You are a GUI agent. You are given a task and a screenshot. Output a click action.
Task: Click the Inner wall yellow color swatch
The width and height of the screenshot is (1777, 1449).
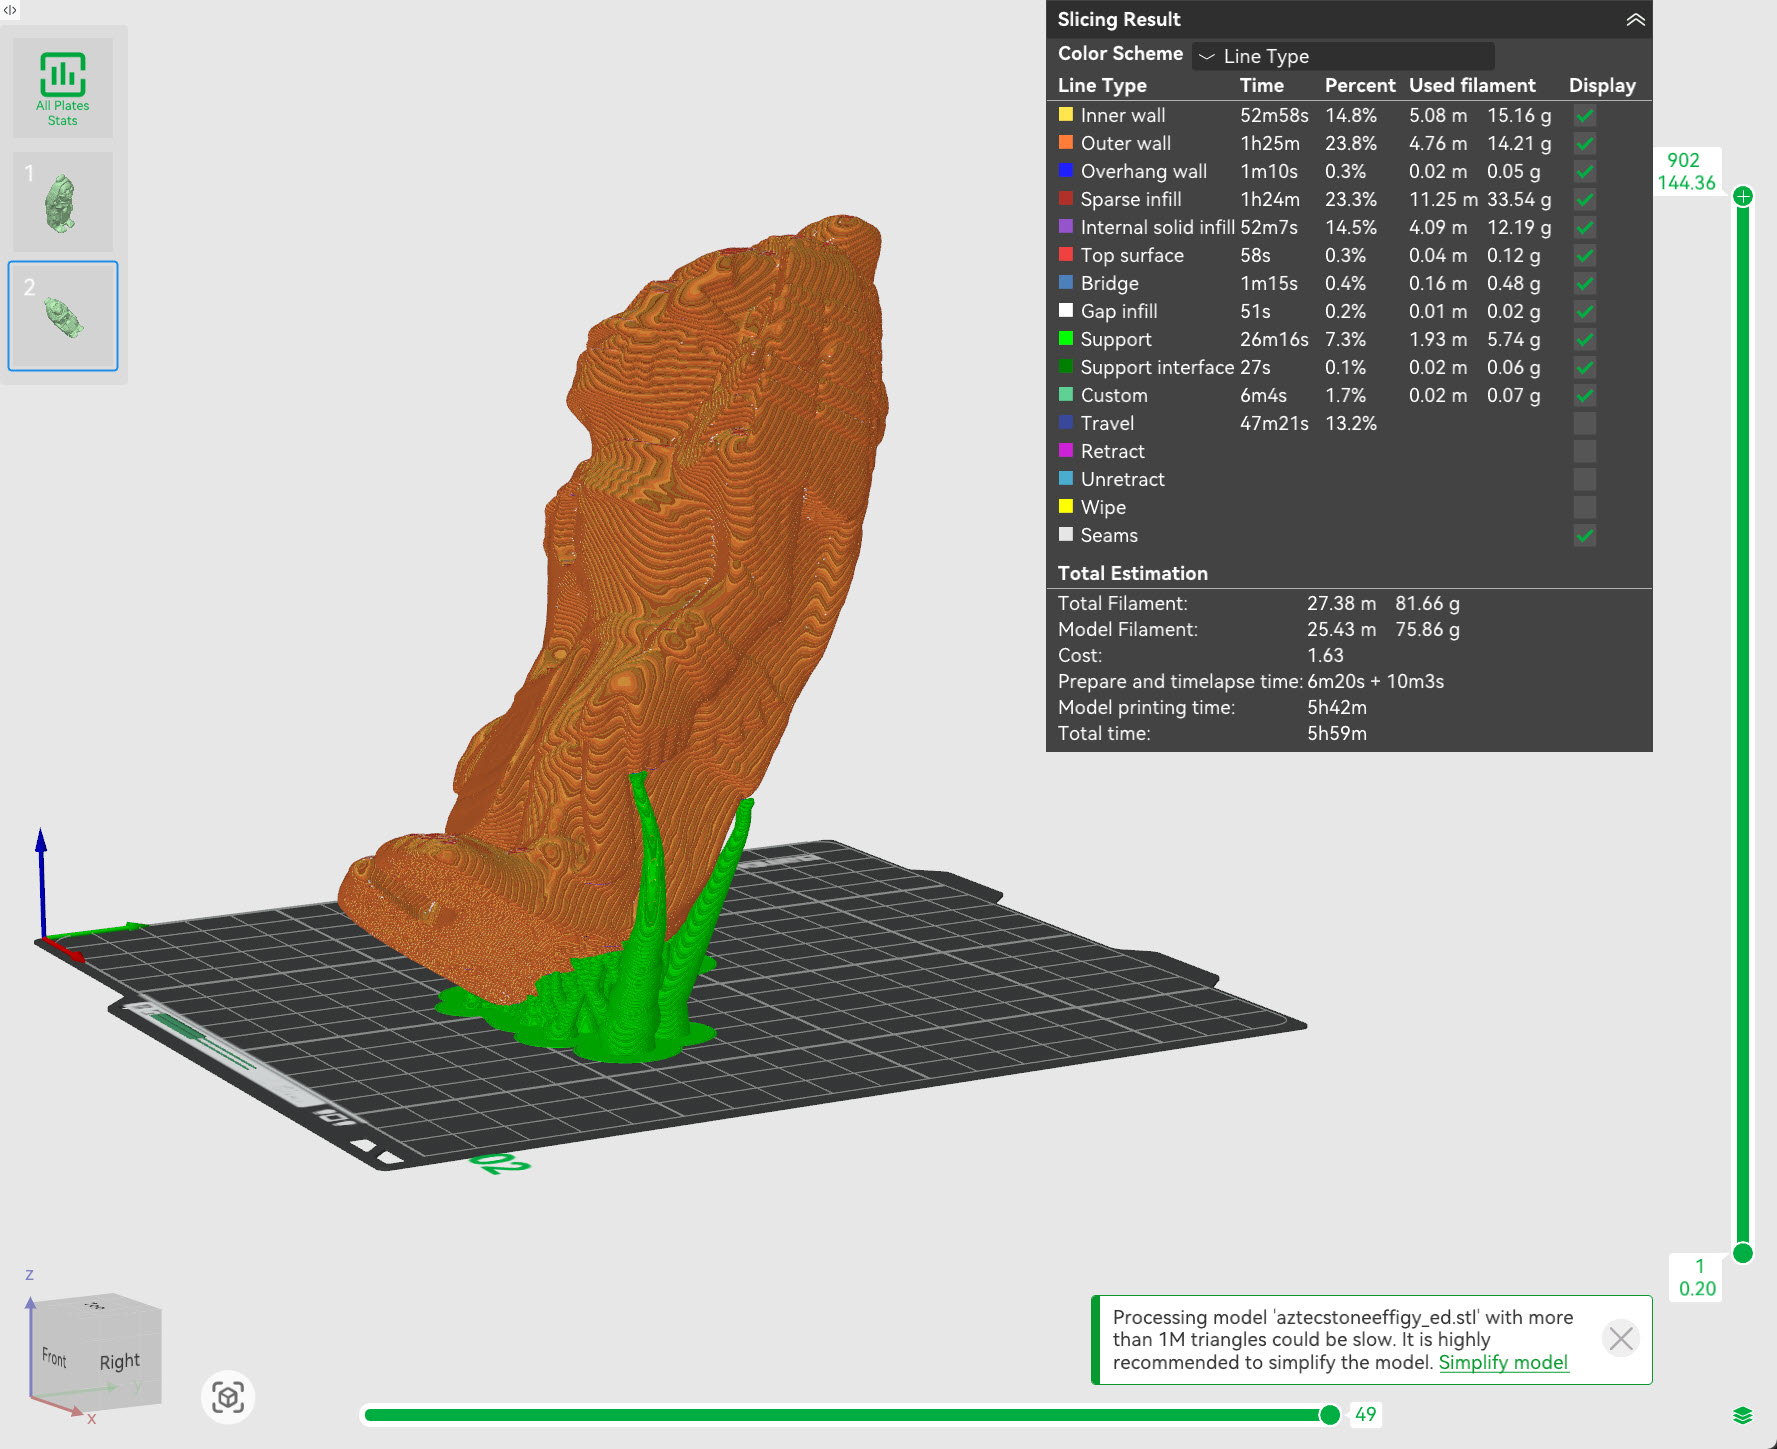click(1066, 114)
